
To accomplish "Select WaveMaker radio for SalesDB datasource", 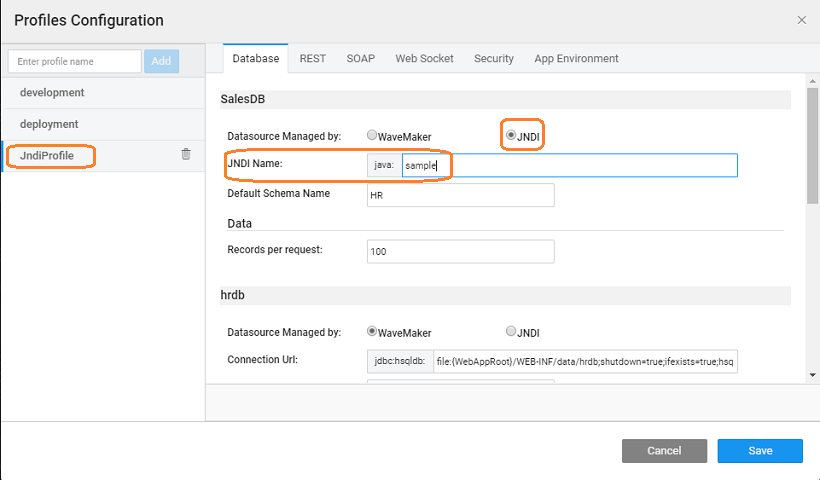I will (372, 135).
